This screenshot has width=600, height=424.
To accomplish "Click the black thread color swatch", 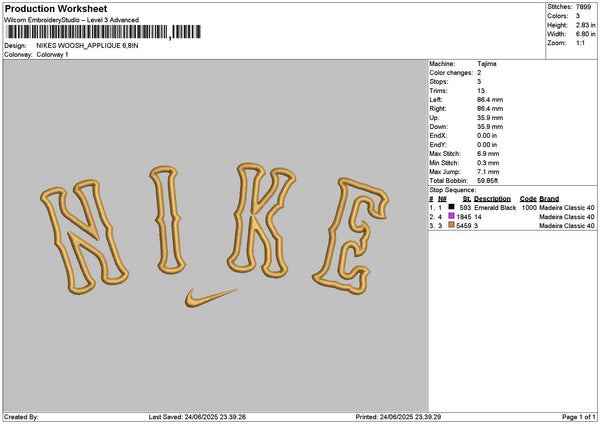I will (451, 207).
